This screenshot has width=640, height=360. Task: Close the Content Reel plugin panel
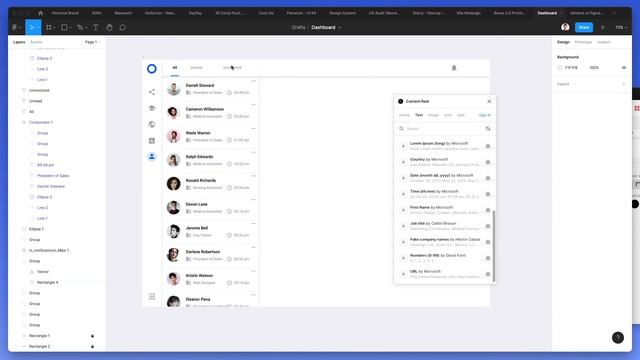click(x=489, y=101)
